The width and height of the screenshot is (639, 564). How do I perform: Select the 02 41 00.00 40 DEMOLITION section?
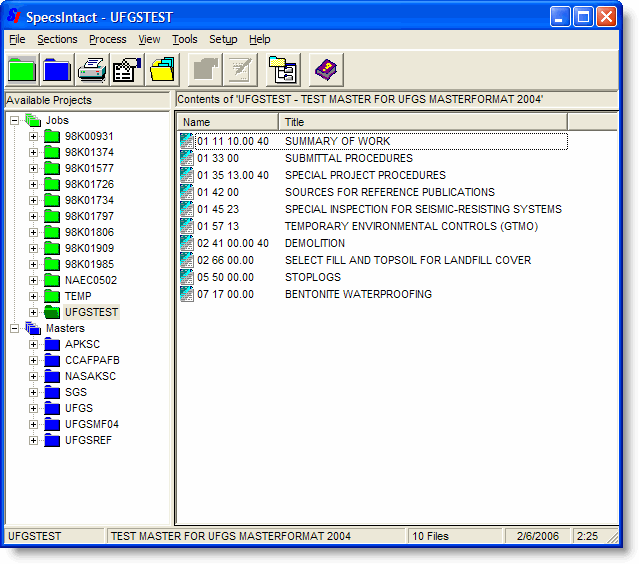pos(315,243)
